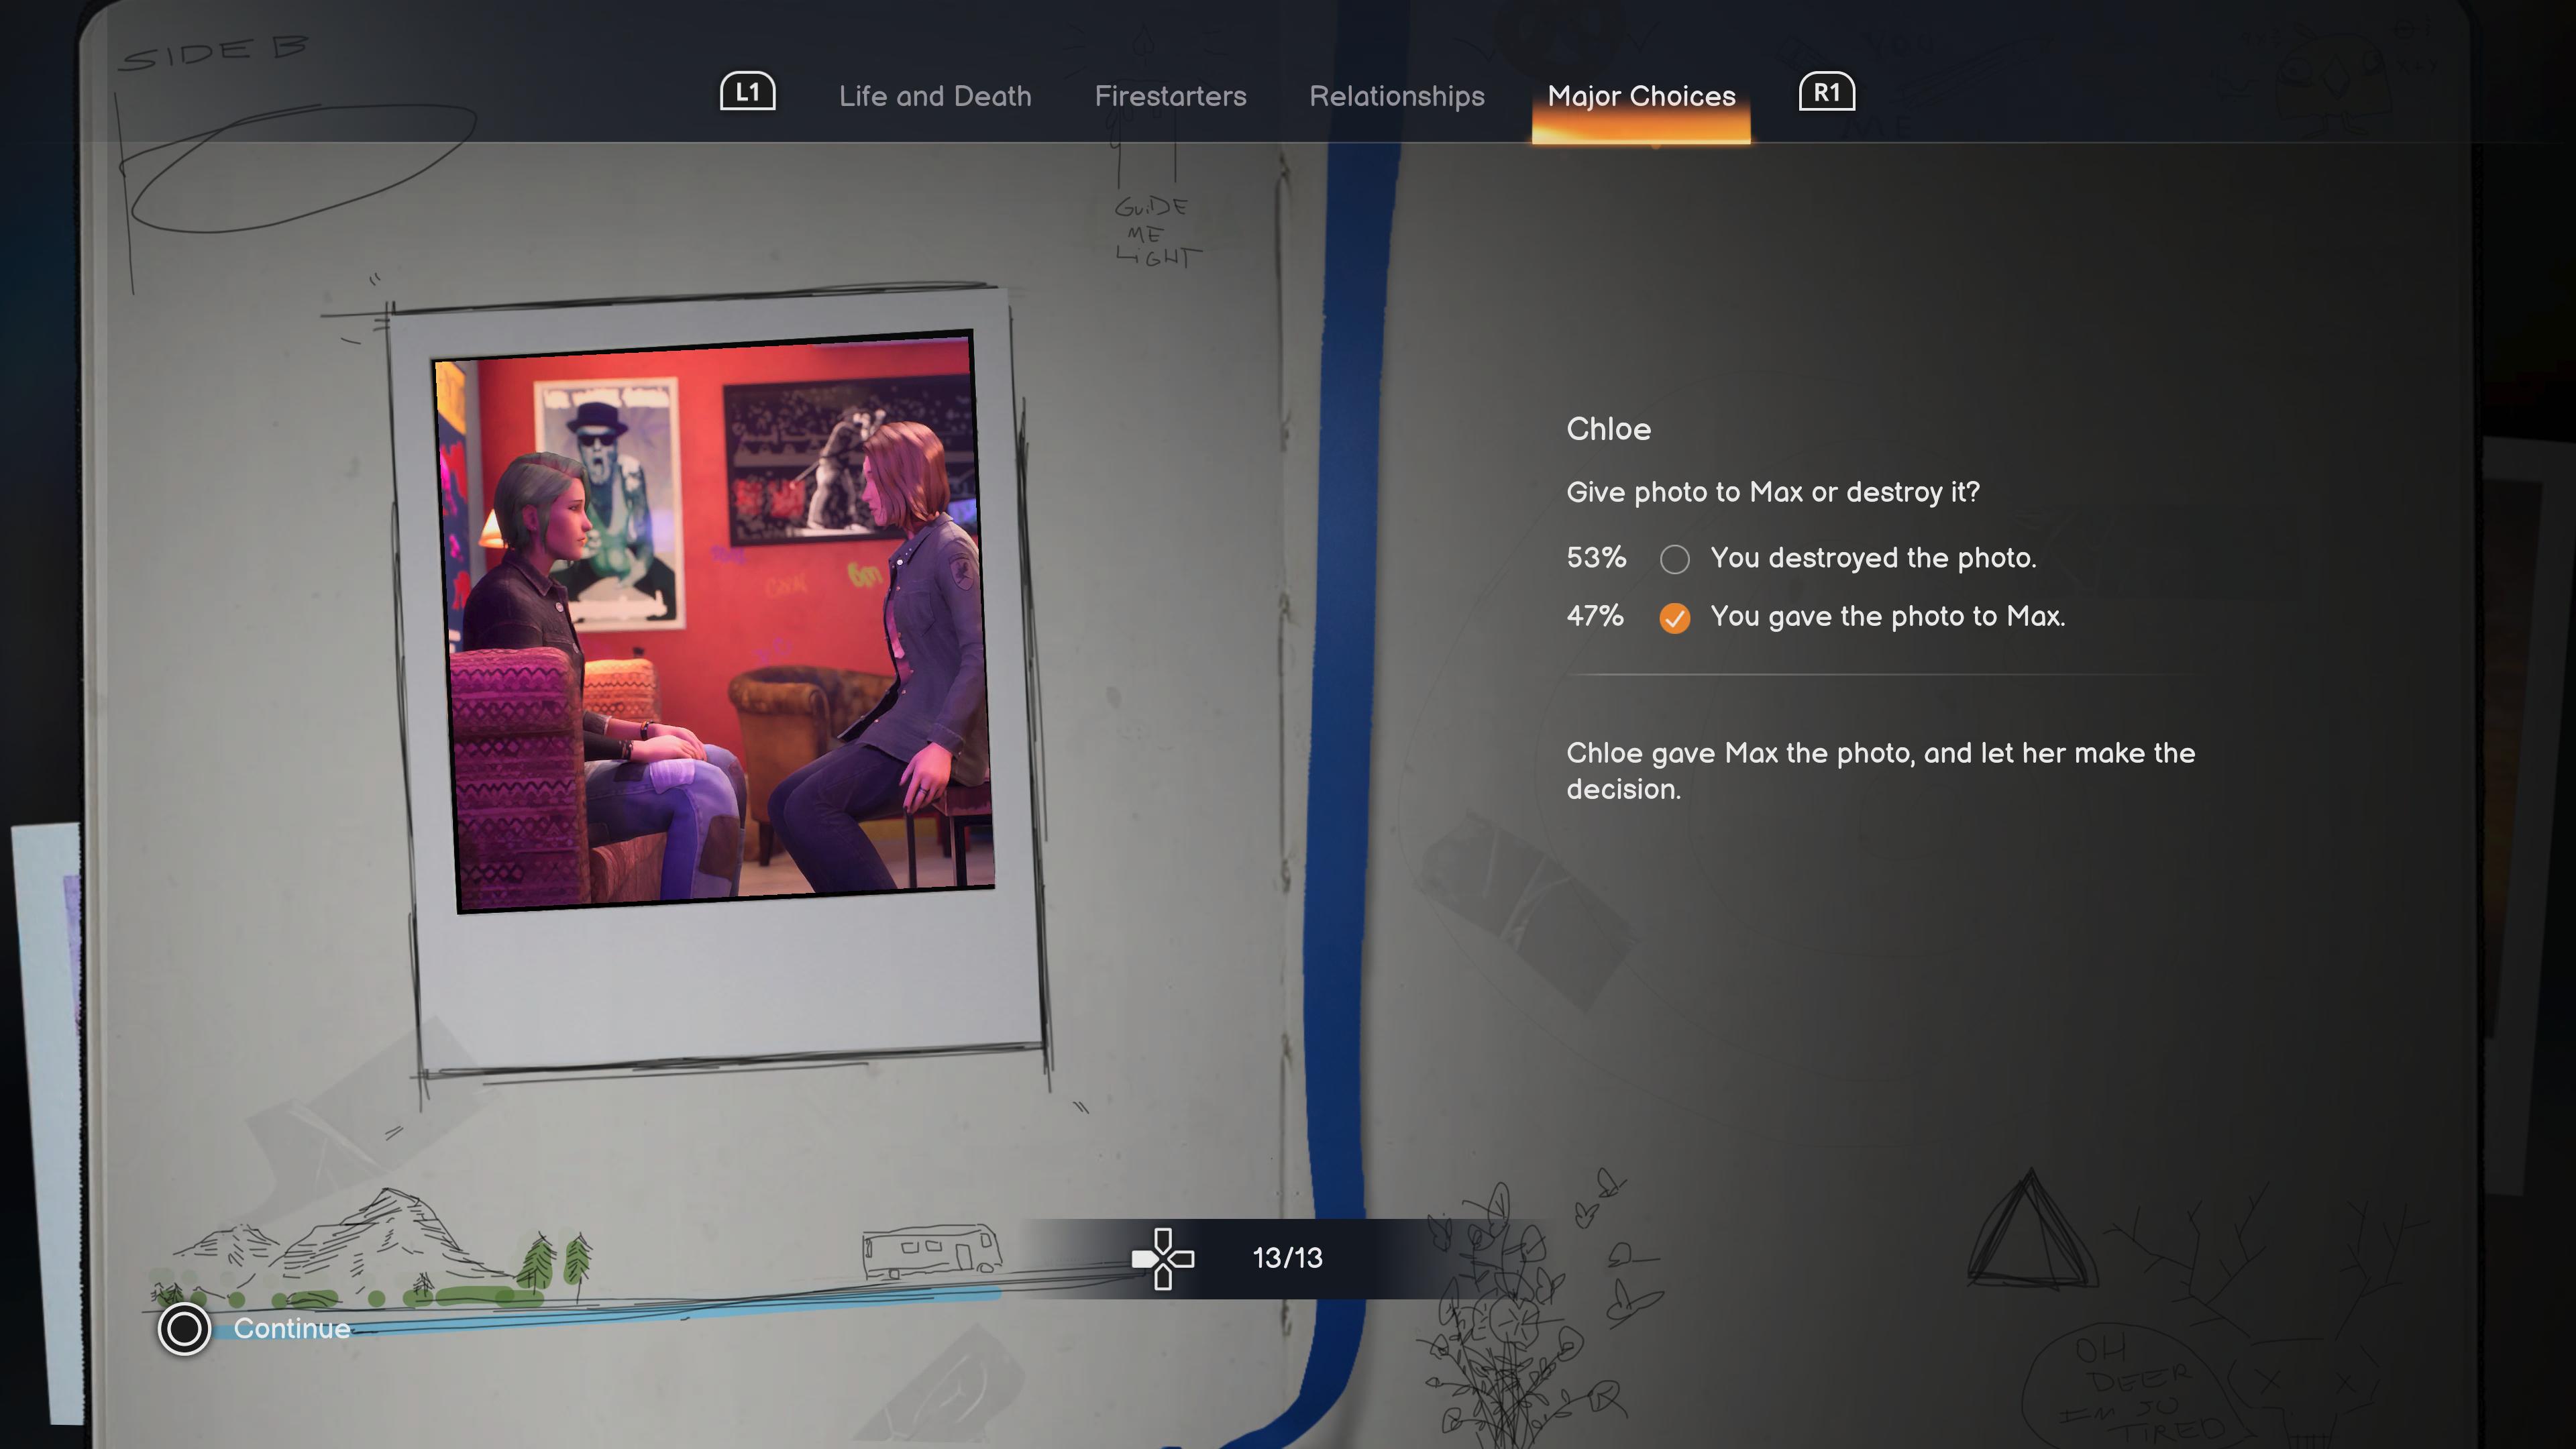
Task: Click the Continue label
Action: [292, 1329]
